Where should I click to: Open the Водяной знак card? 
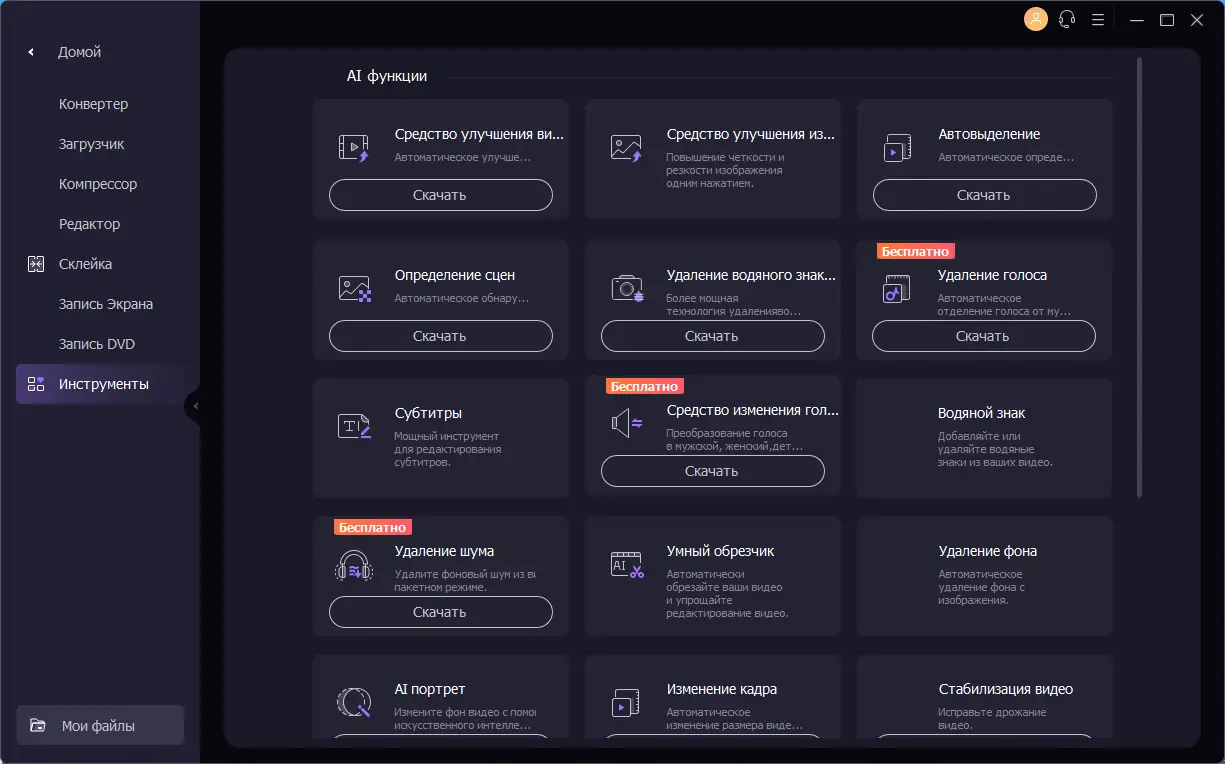[x=984, y=437]
